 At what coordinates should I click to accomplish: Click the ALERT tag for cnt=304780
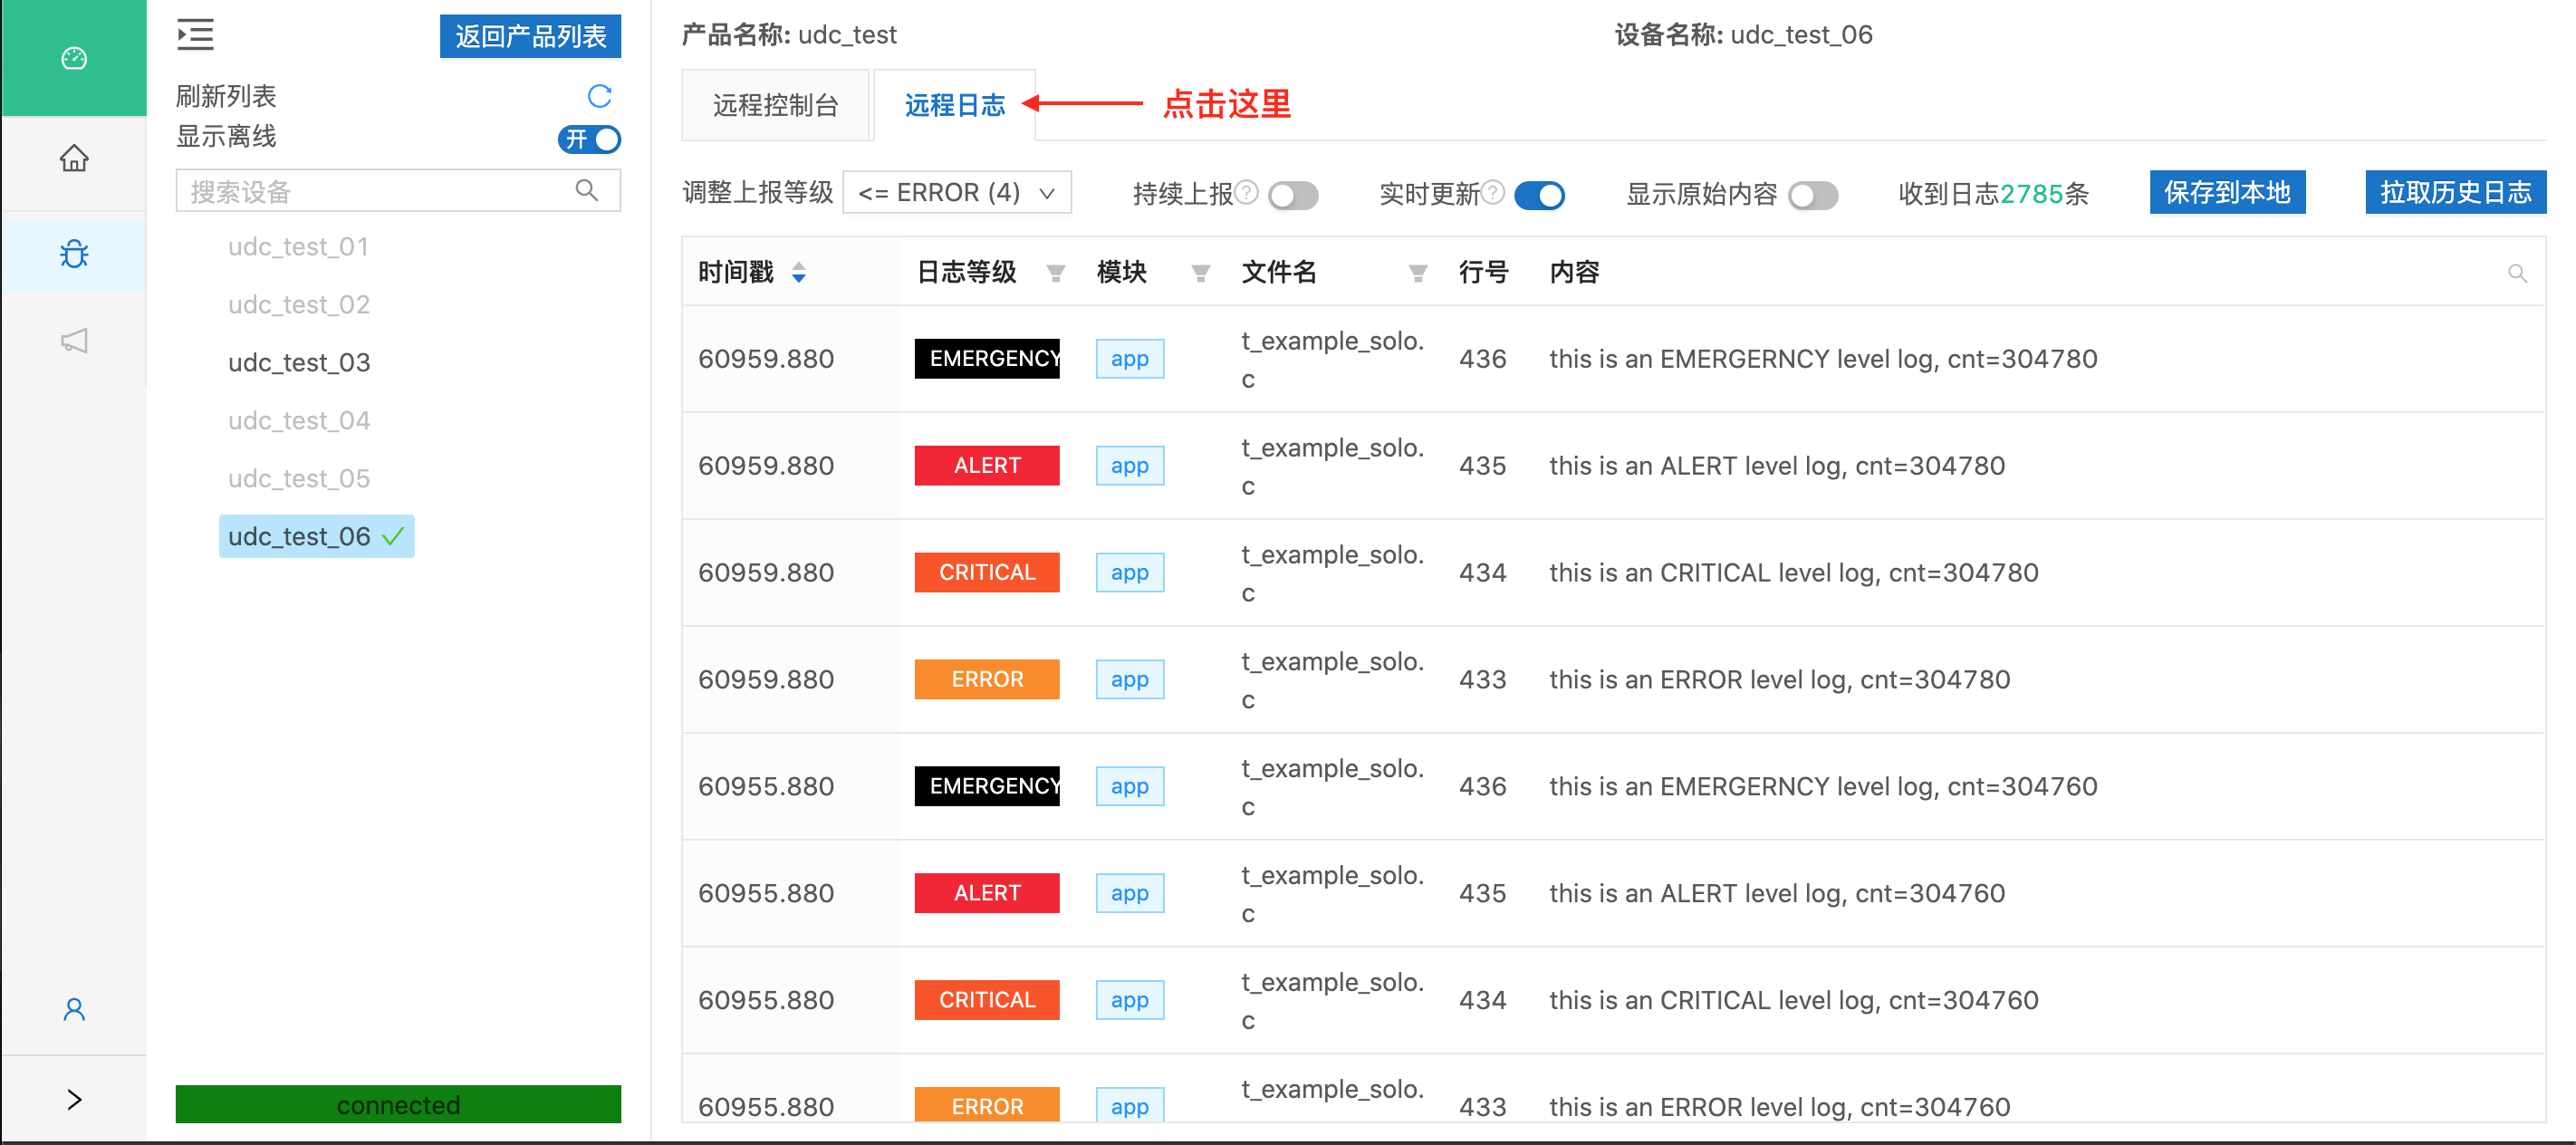987,465
